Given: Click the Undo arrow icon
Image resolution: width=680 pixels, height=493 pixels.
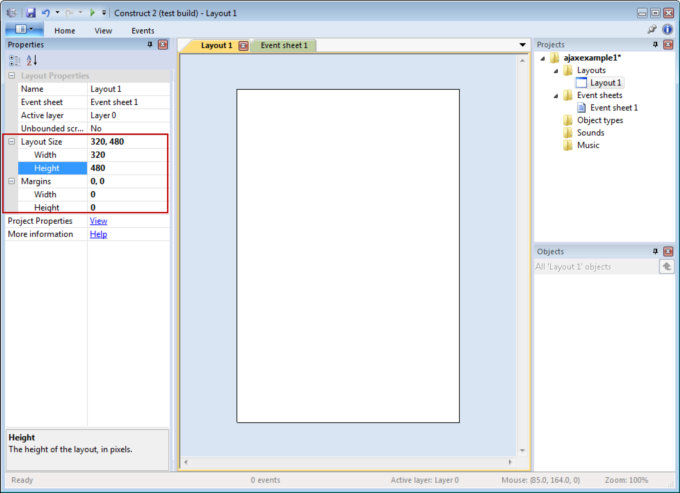Looking at the screenshot, I should coord(46,13).
